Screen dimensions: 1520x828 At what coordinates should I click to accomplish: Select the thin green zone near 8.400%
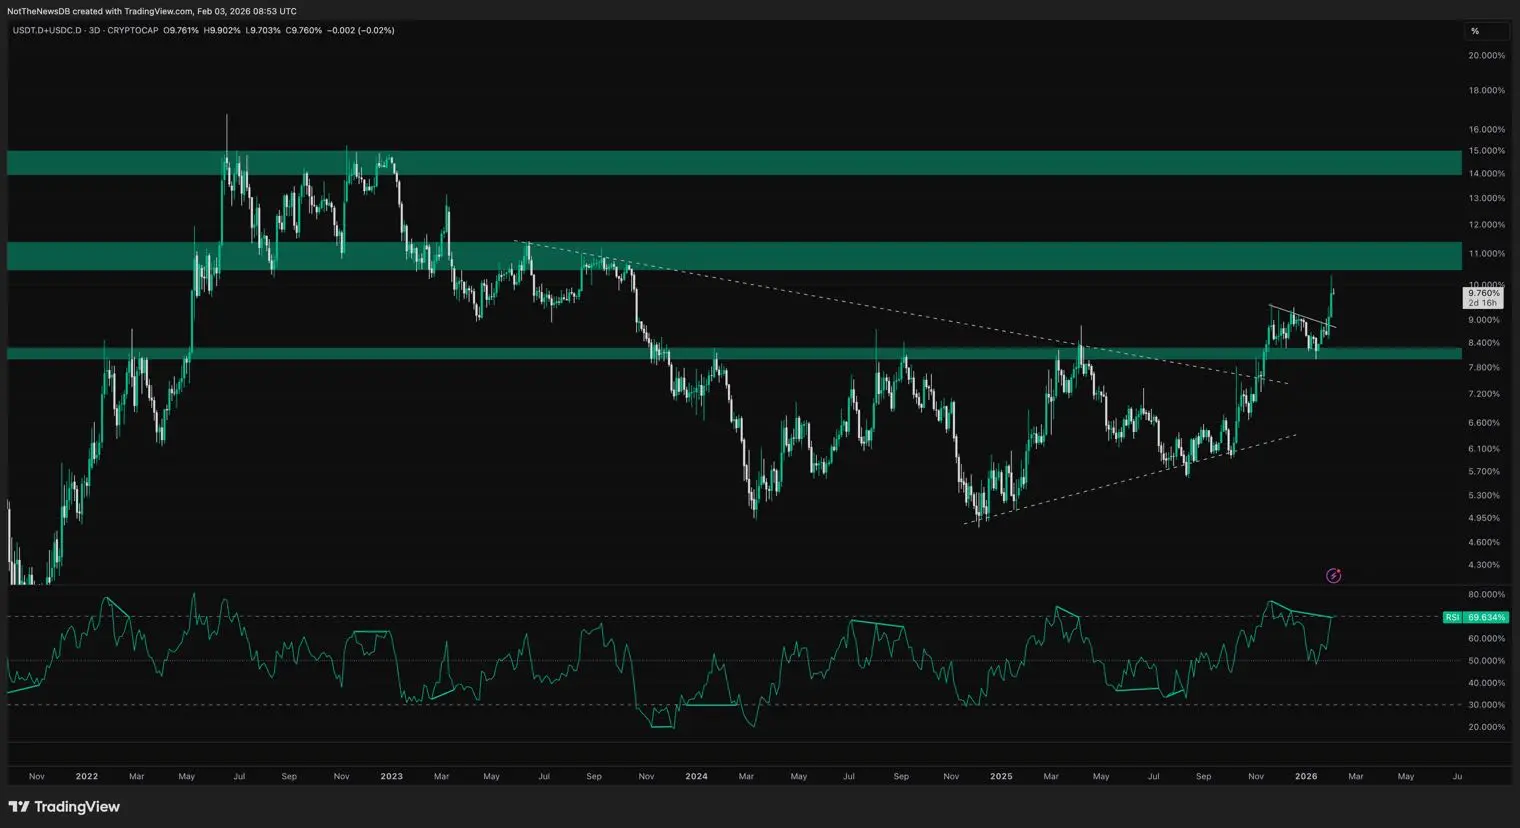734,353
